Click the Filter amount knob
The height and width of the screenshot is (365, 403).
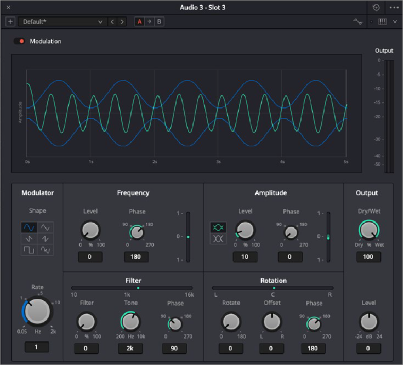pyautogui.click(x=86, y=322)
